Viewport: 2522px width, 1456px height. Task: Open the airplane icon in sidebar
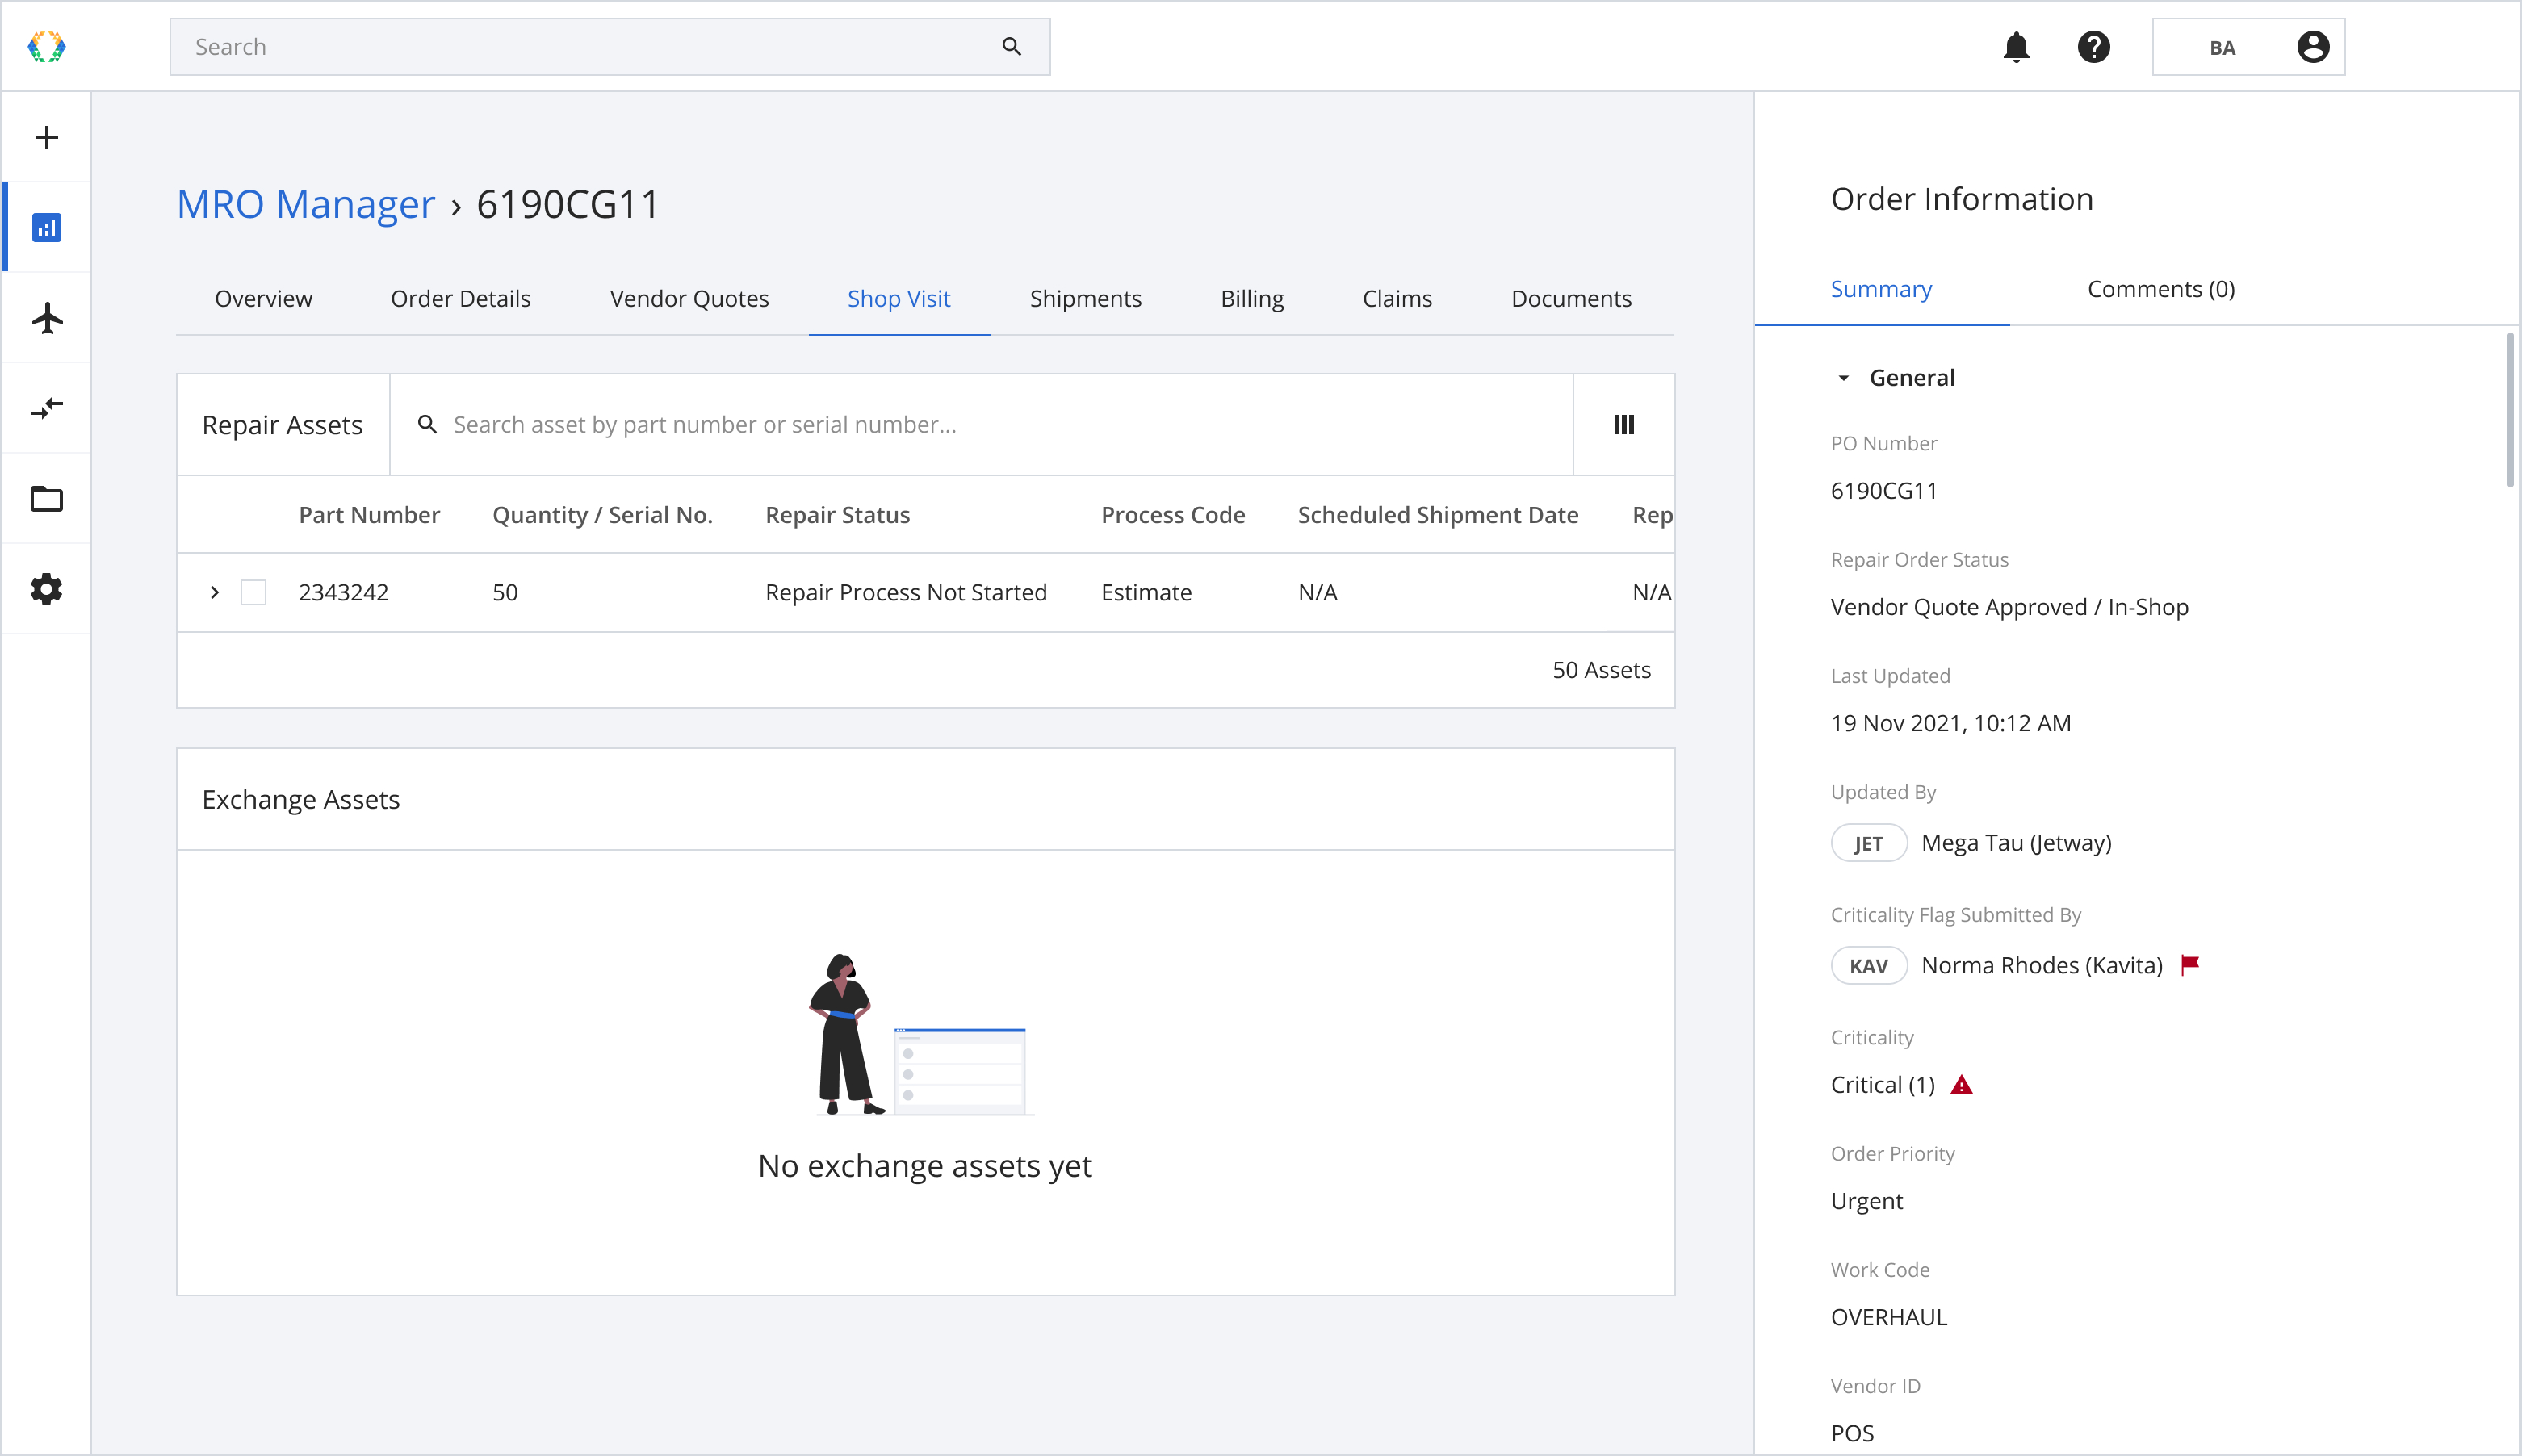coord(46,318)
